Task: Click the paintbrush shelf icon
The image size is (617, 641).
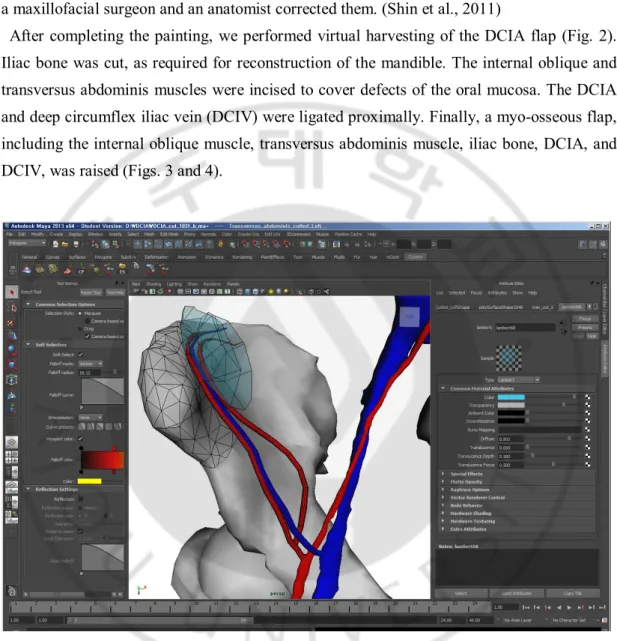Action: point(68,269)
